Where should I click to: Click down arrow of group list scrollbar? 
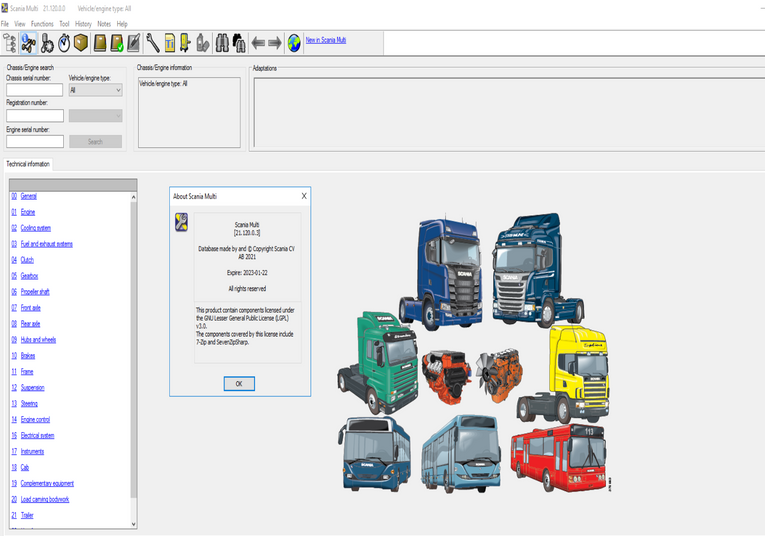click(134, 523)
